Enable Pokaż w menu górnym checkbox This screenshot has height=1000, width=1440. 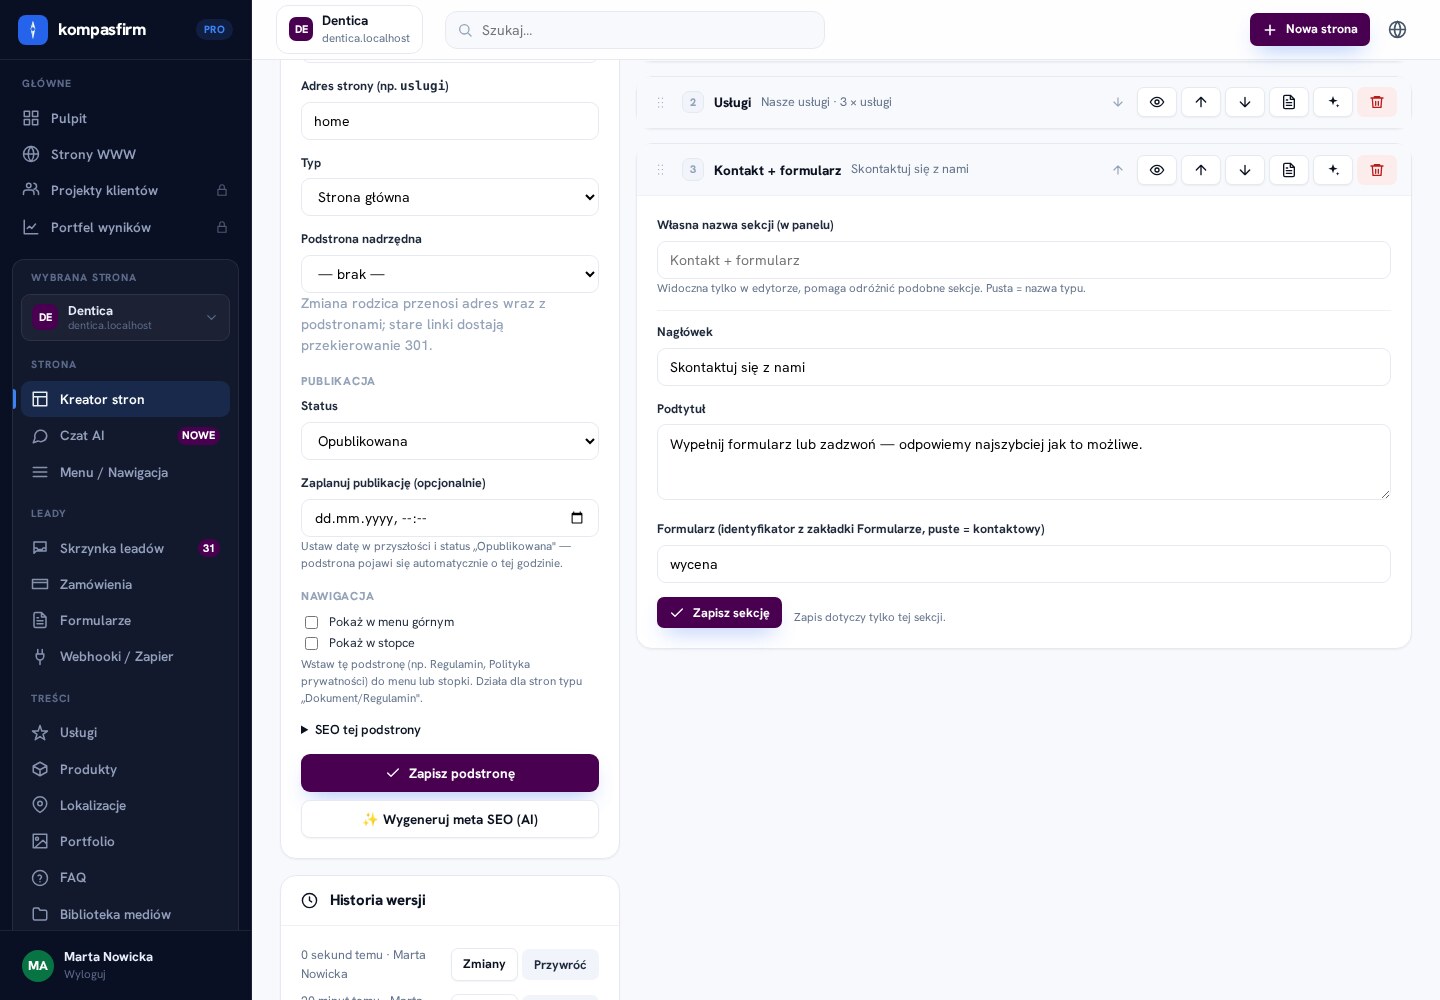(x=311, y=622)
